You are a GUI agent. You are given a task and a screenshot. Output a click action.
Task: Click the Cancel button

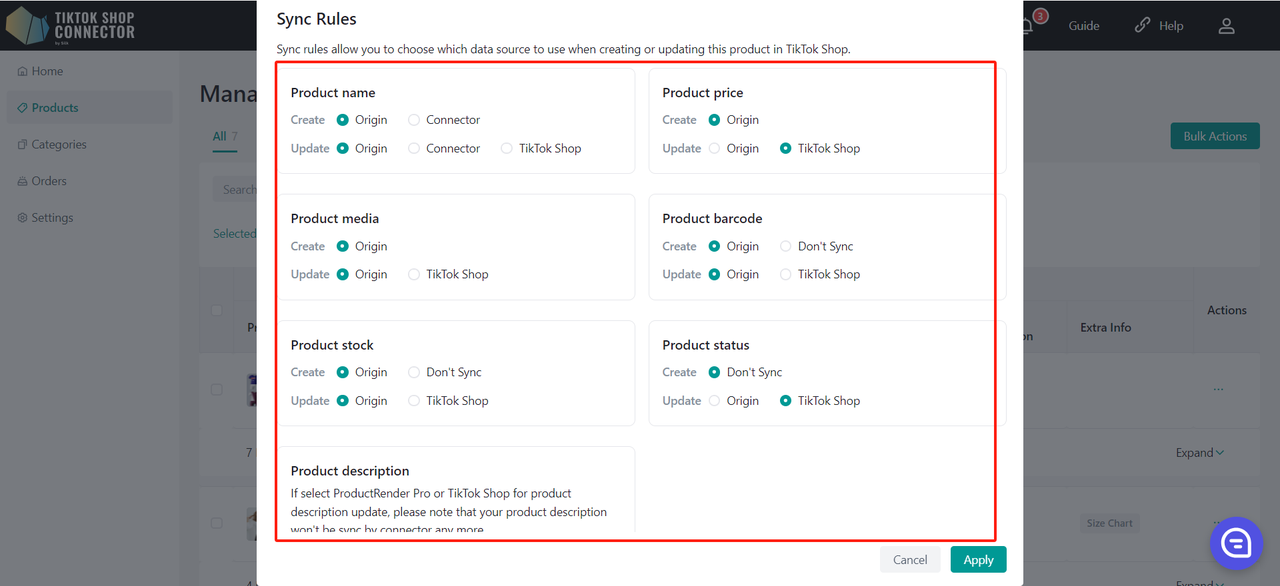910,560
